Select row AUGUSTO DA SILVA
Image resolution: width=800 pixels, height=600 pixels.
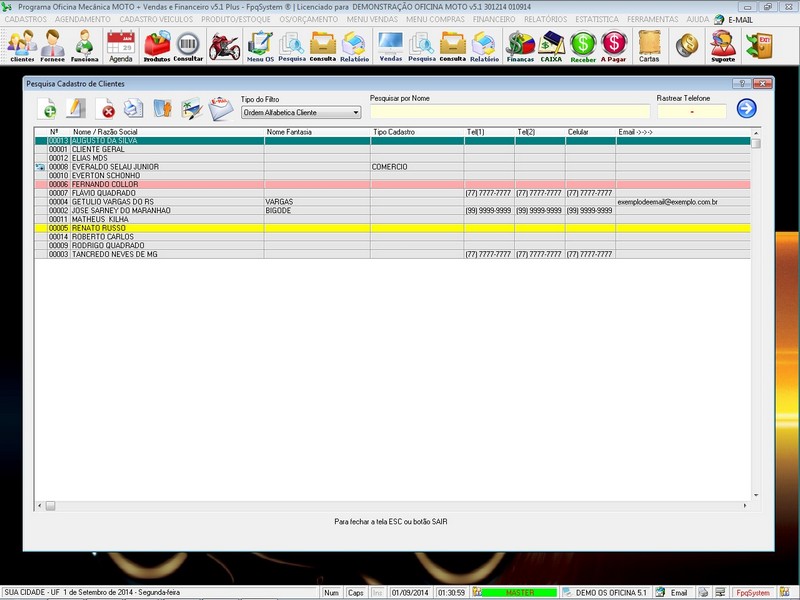click(x=392, y=141)
